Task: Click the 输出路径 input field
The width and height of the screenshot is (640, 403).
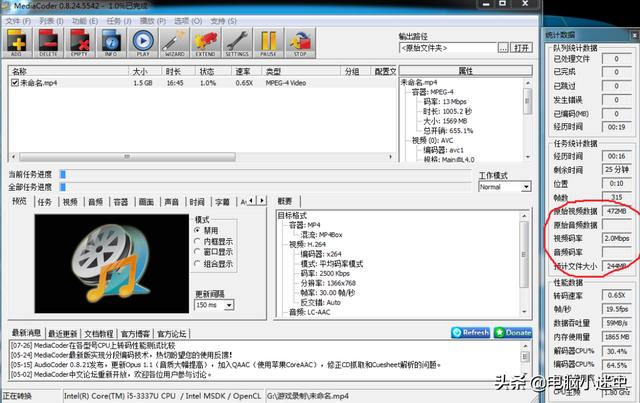Action: [448, 48]
